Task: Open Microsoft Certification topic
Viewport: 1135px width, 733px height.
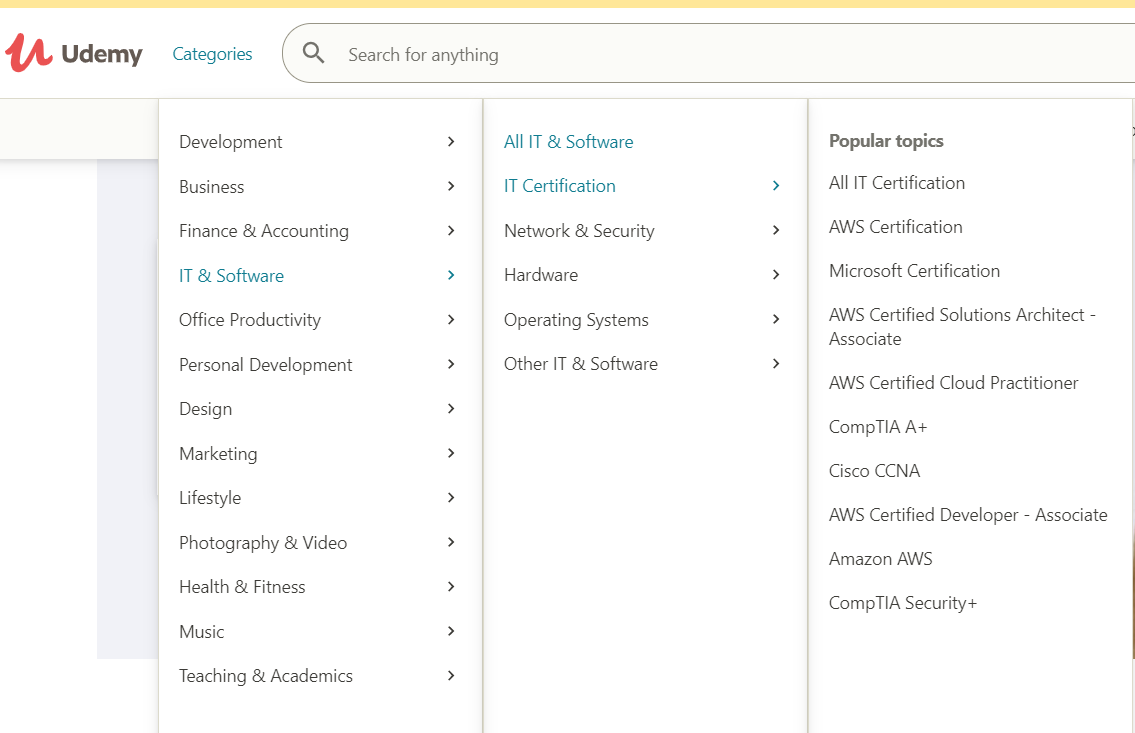Action: point(914,271)
